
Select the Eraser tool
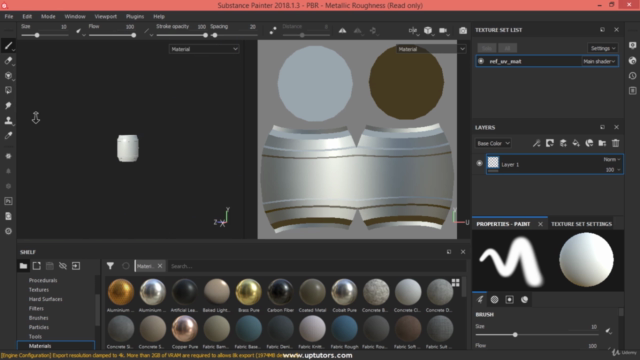8,61
